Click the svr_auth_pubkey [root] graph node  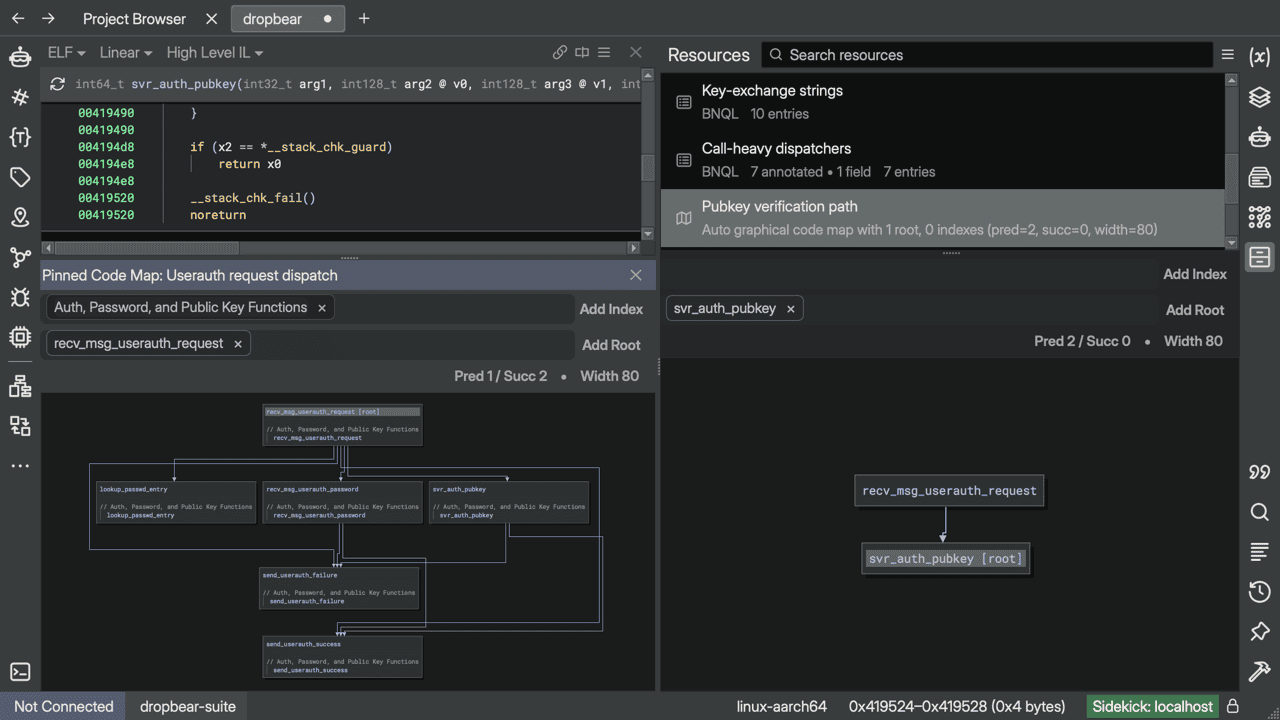tap(945, 559)
